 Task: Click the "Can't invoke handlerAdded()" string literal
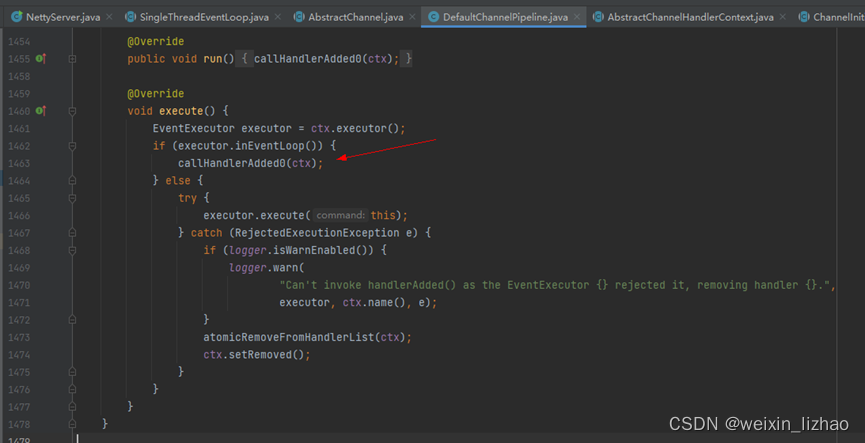click(557, 285)
